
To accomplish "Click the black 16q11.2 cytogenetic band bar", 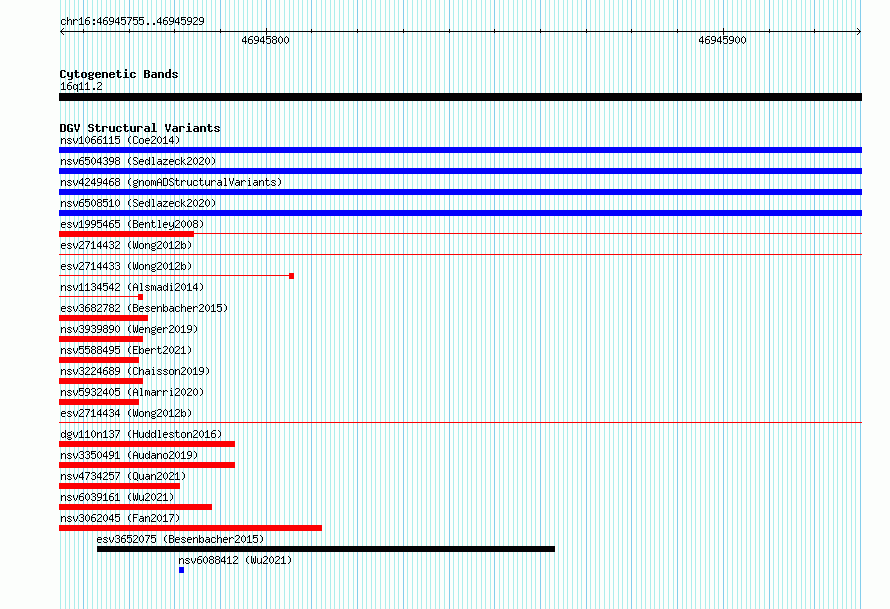I will coord(460,97).
